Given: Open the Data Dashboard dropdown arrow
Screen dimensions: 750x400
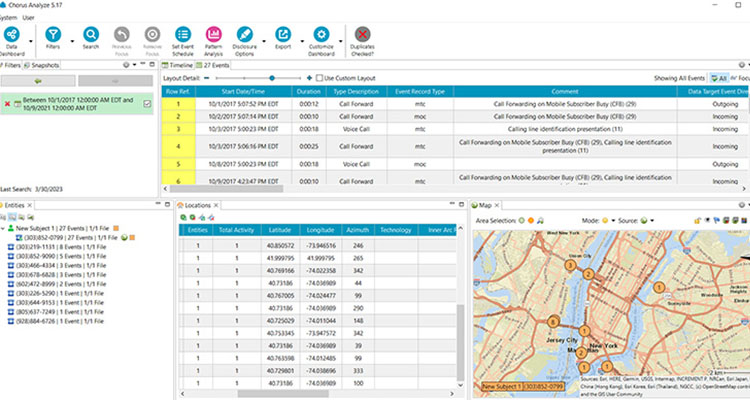Looking at the screenshot, I should 31,42.
